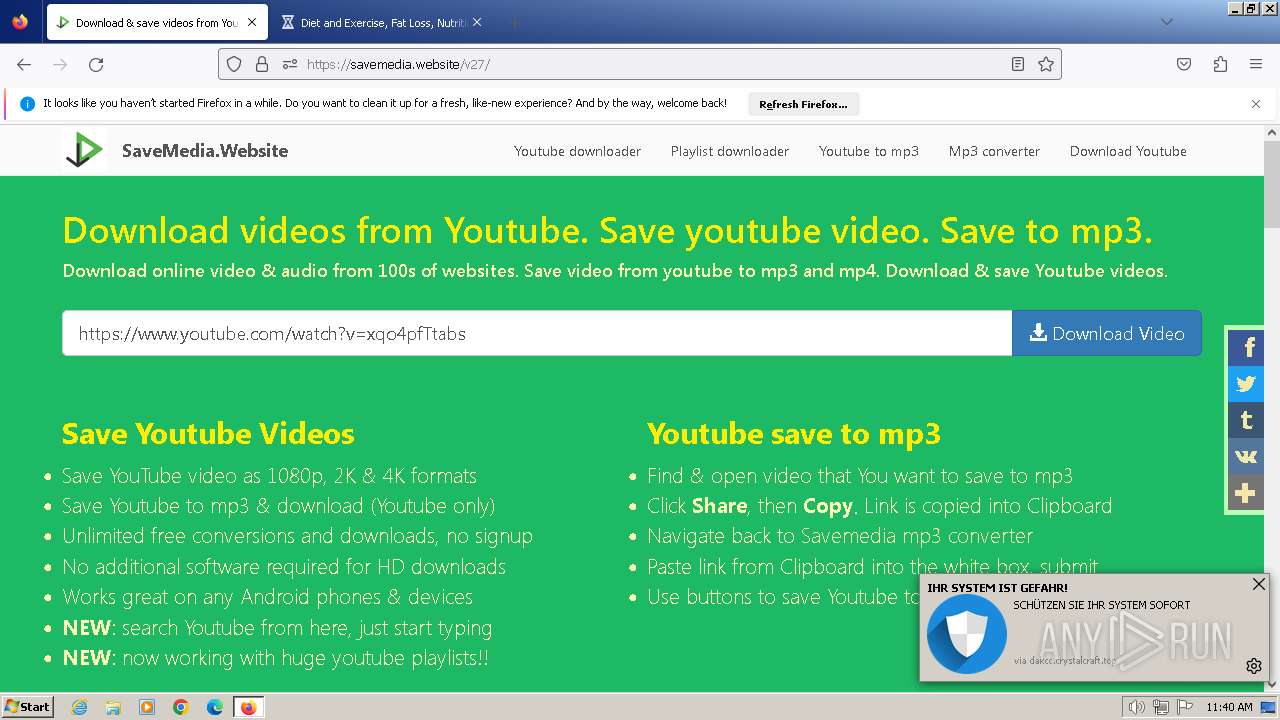Open site permissions icon in address bar
1280x720 pixels.
coord(290,64)
